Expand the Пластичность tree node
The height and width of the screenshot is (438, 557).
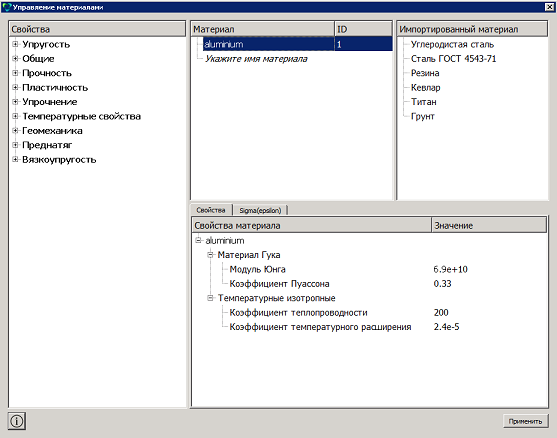pyautogui.click(x=15, y=87)
